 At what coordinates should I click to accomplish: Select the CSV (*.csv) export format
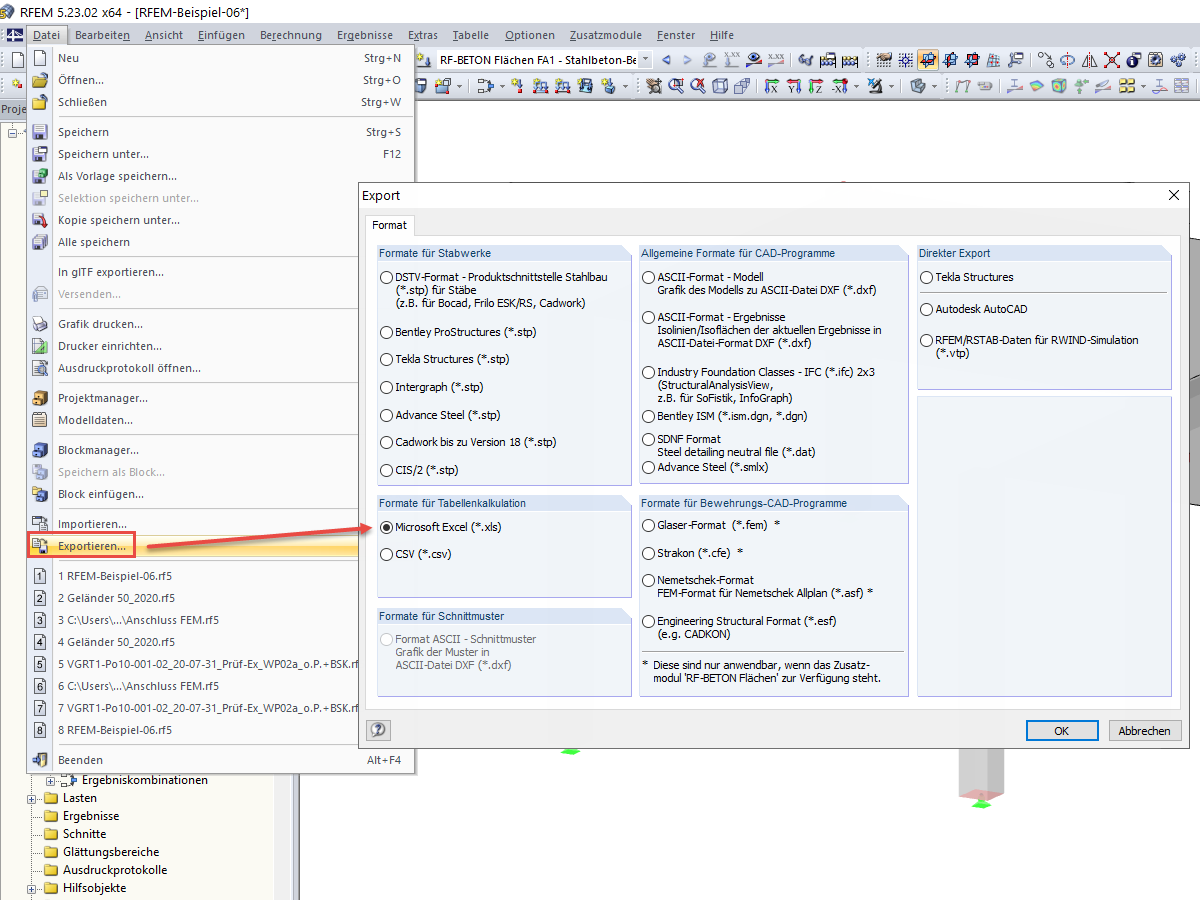386,553
